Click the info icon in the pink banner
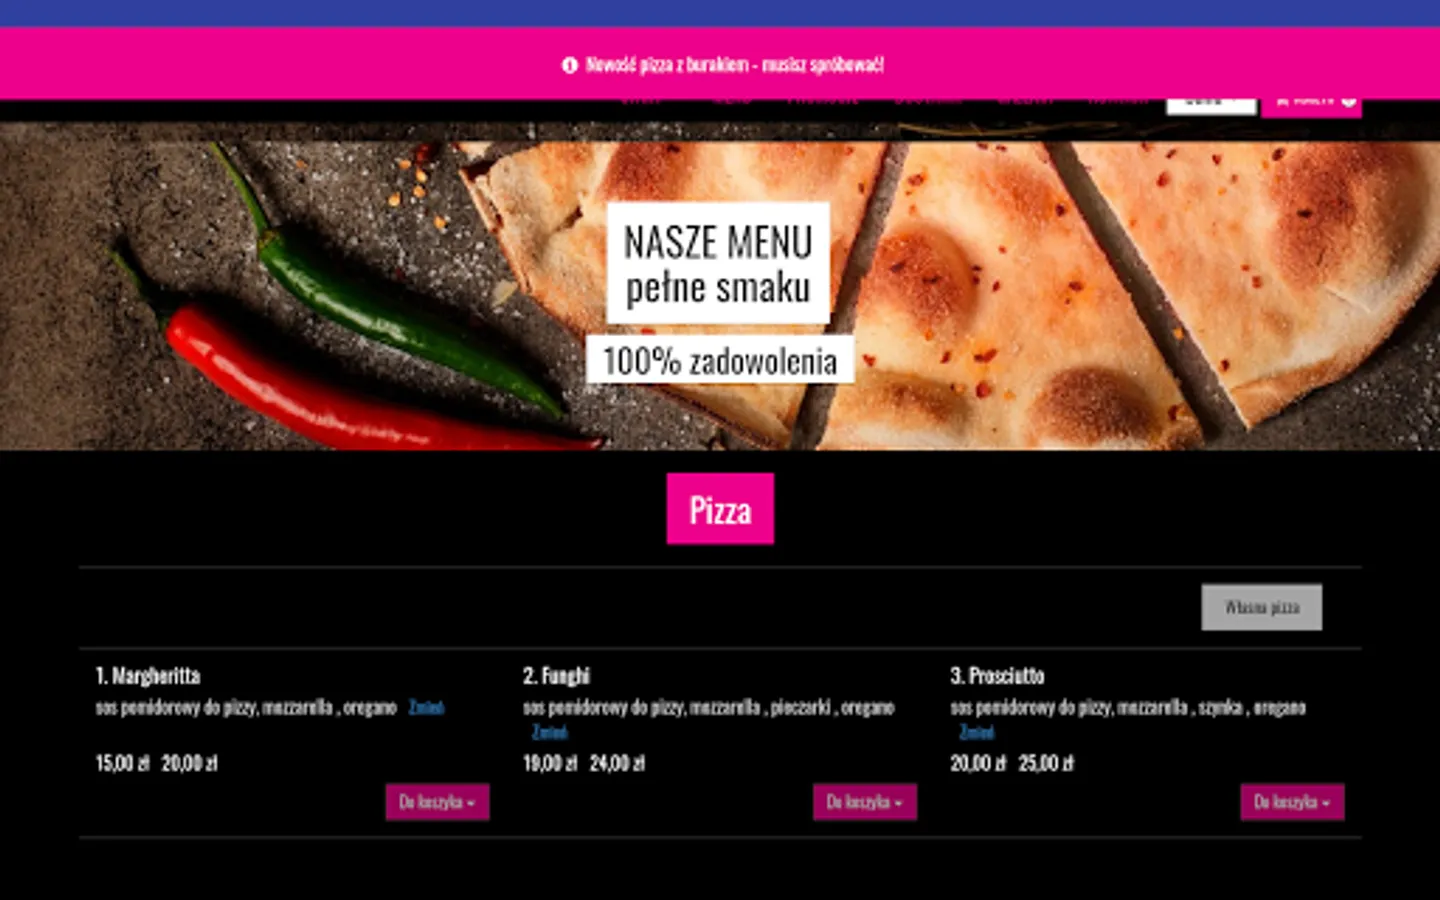Screen dimensions: 1440x900 pos(570,65)
